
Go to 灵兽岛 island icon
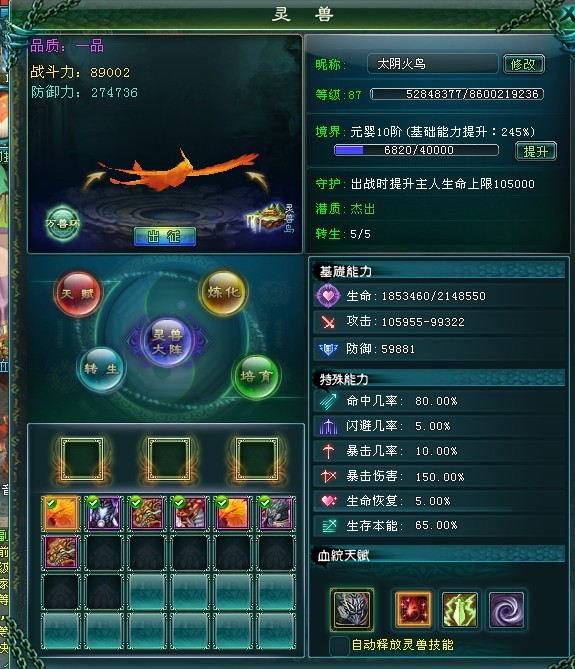(x=271, y=218)
